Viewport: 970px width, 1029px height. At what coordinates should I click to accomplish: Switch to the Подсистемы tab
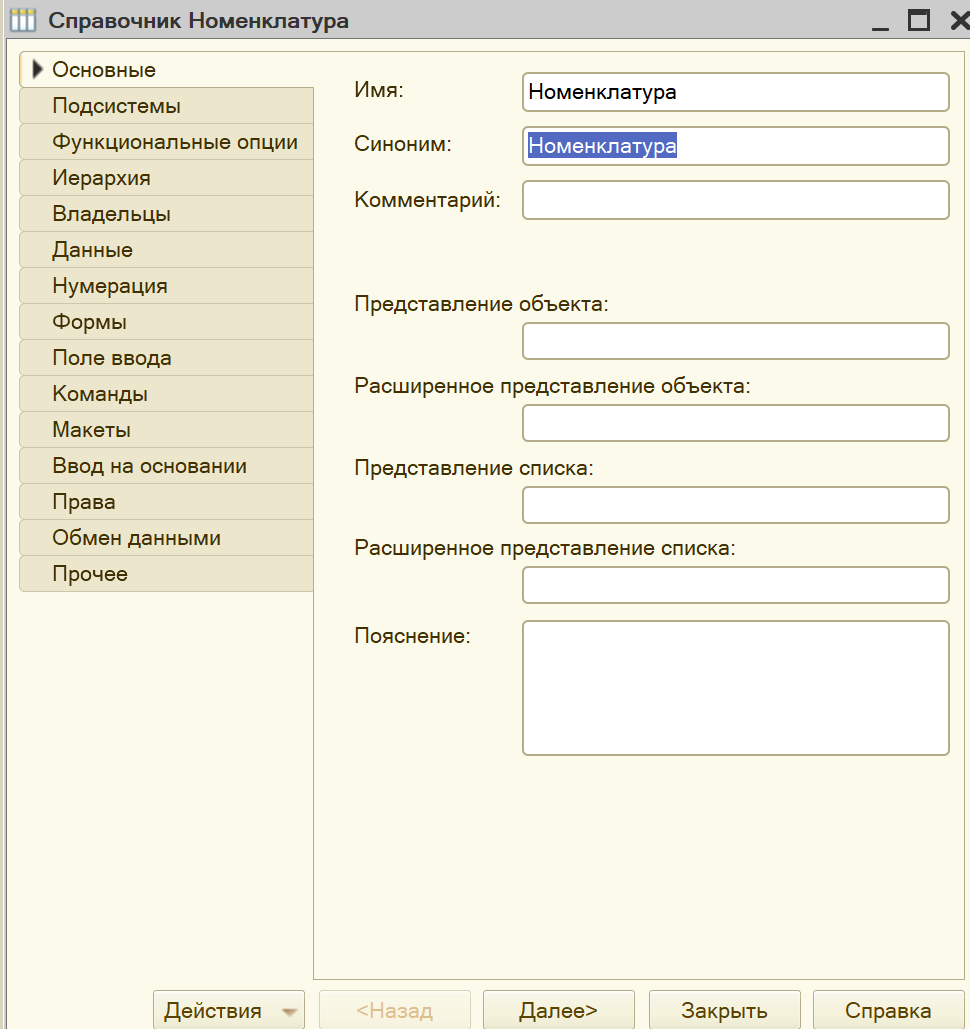(x=167, y=106)
